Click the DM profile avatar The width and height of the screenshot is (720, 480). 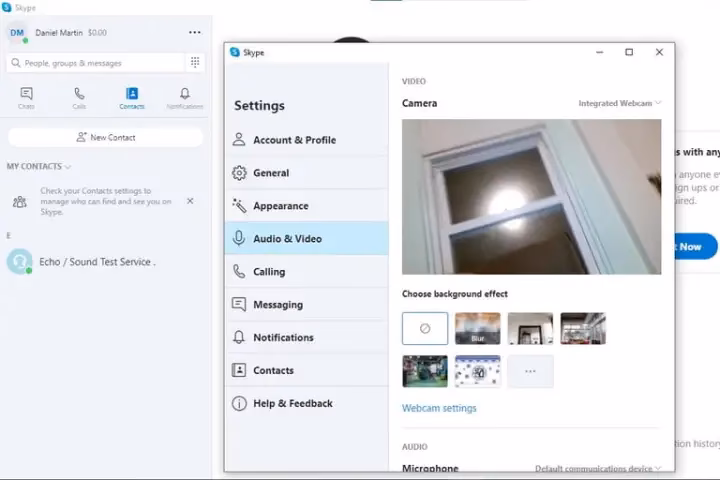pos(17,33)
